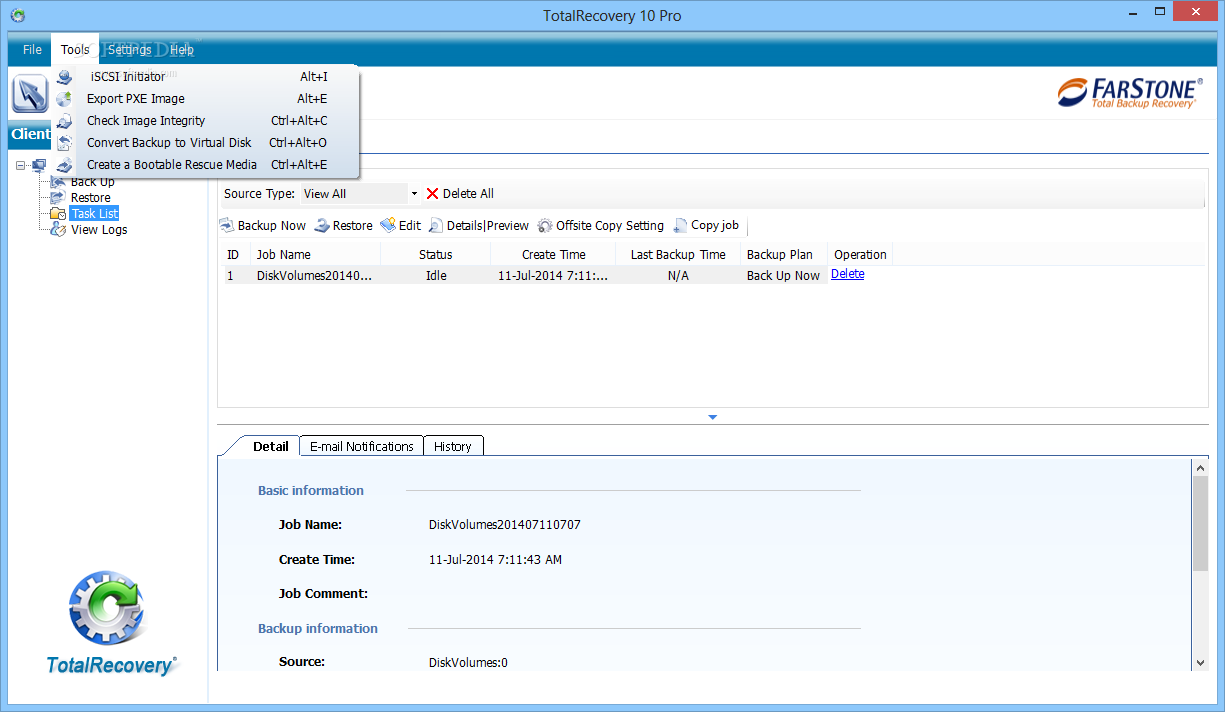The height and width of the screenshot is (712, 1225).
Task: Click the Back Up Now plan cell
Action: click(x=783, y=276)
